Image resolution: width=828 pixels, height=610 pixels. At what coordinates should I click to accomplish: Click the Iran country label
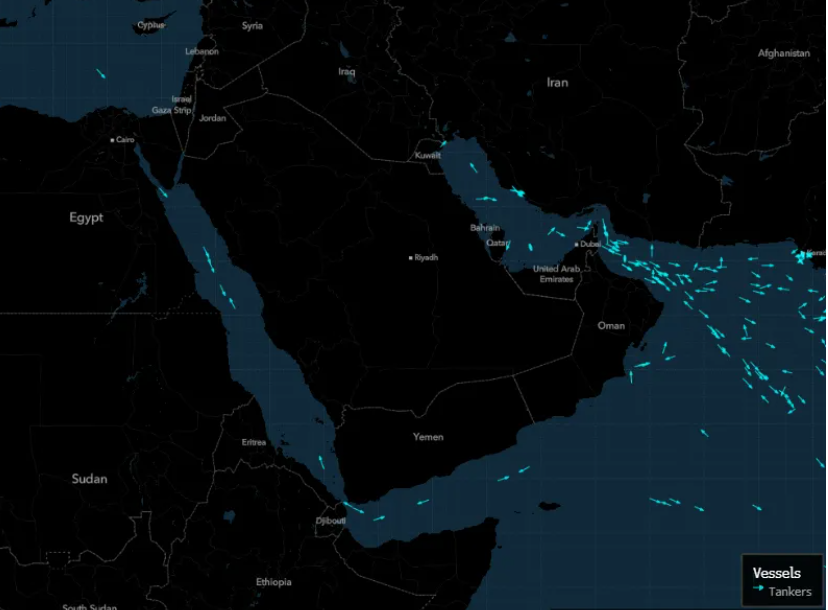point(557,82)
